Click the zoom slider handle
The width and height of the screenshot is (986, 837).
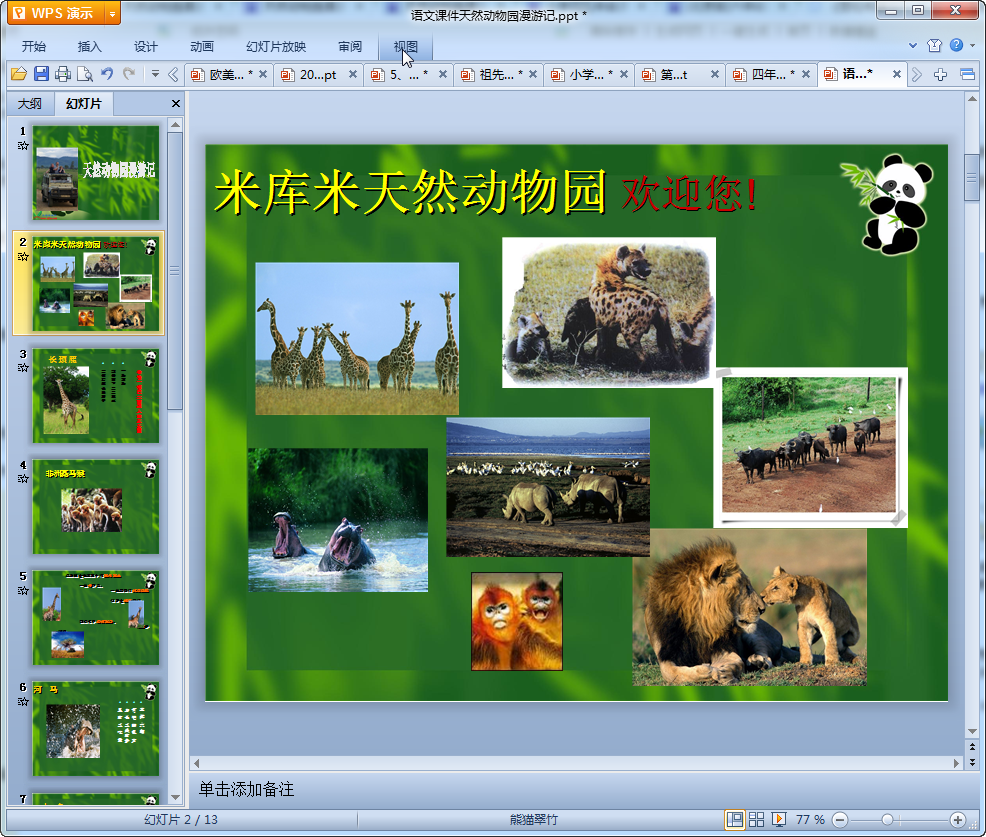887,820
